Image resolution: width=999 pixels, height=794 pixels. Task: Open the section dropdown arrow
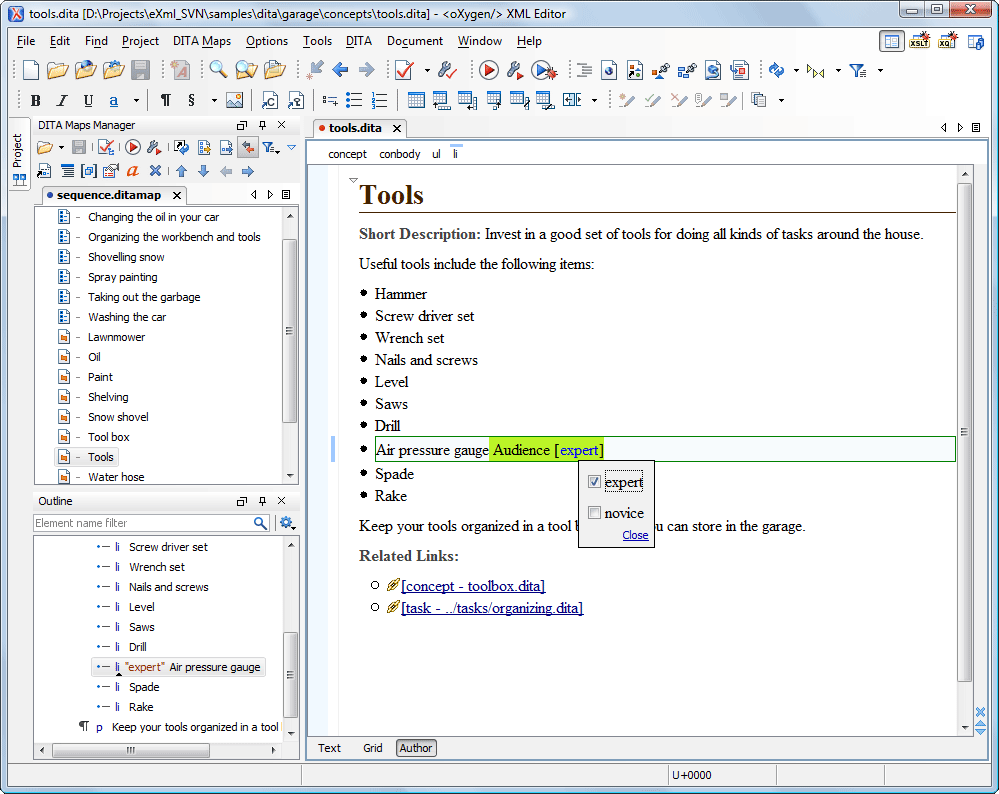pos(214,100)
